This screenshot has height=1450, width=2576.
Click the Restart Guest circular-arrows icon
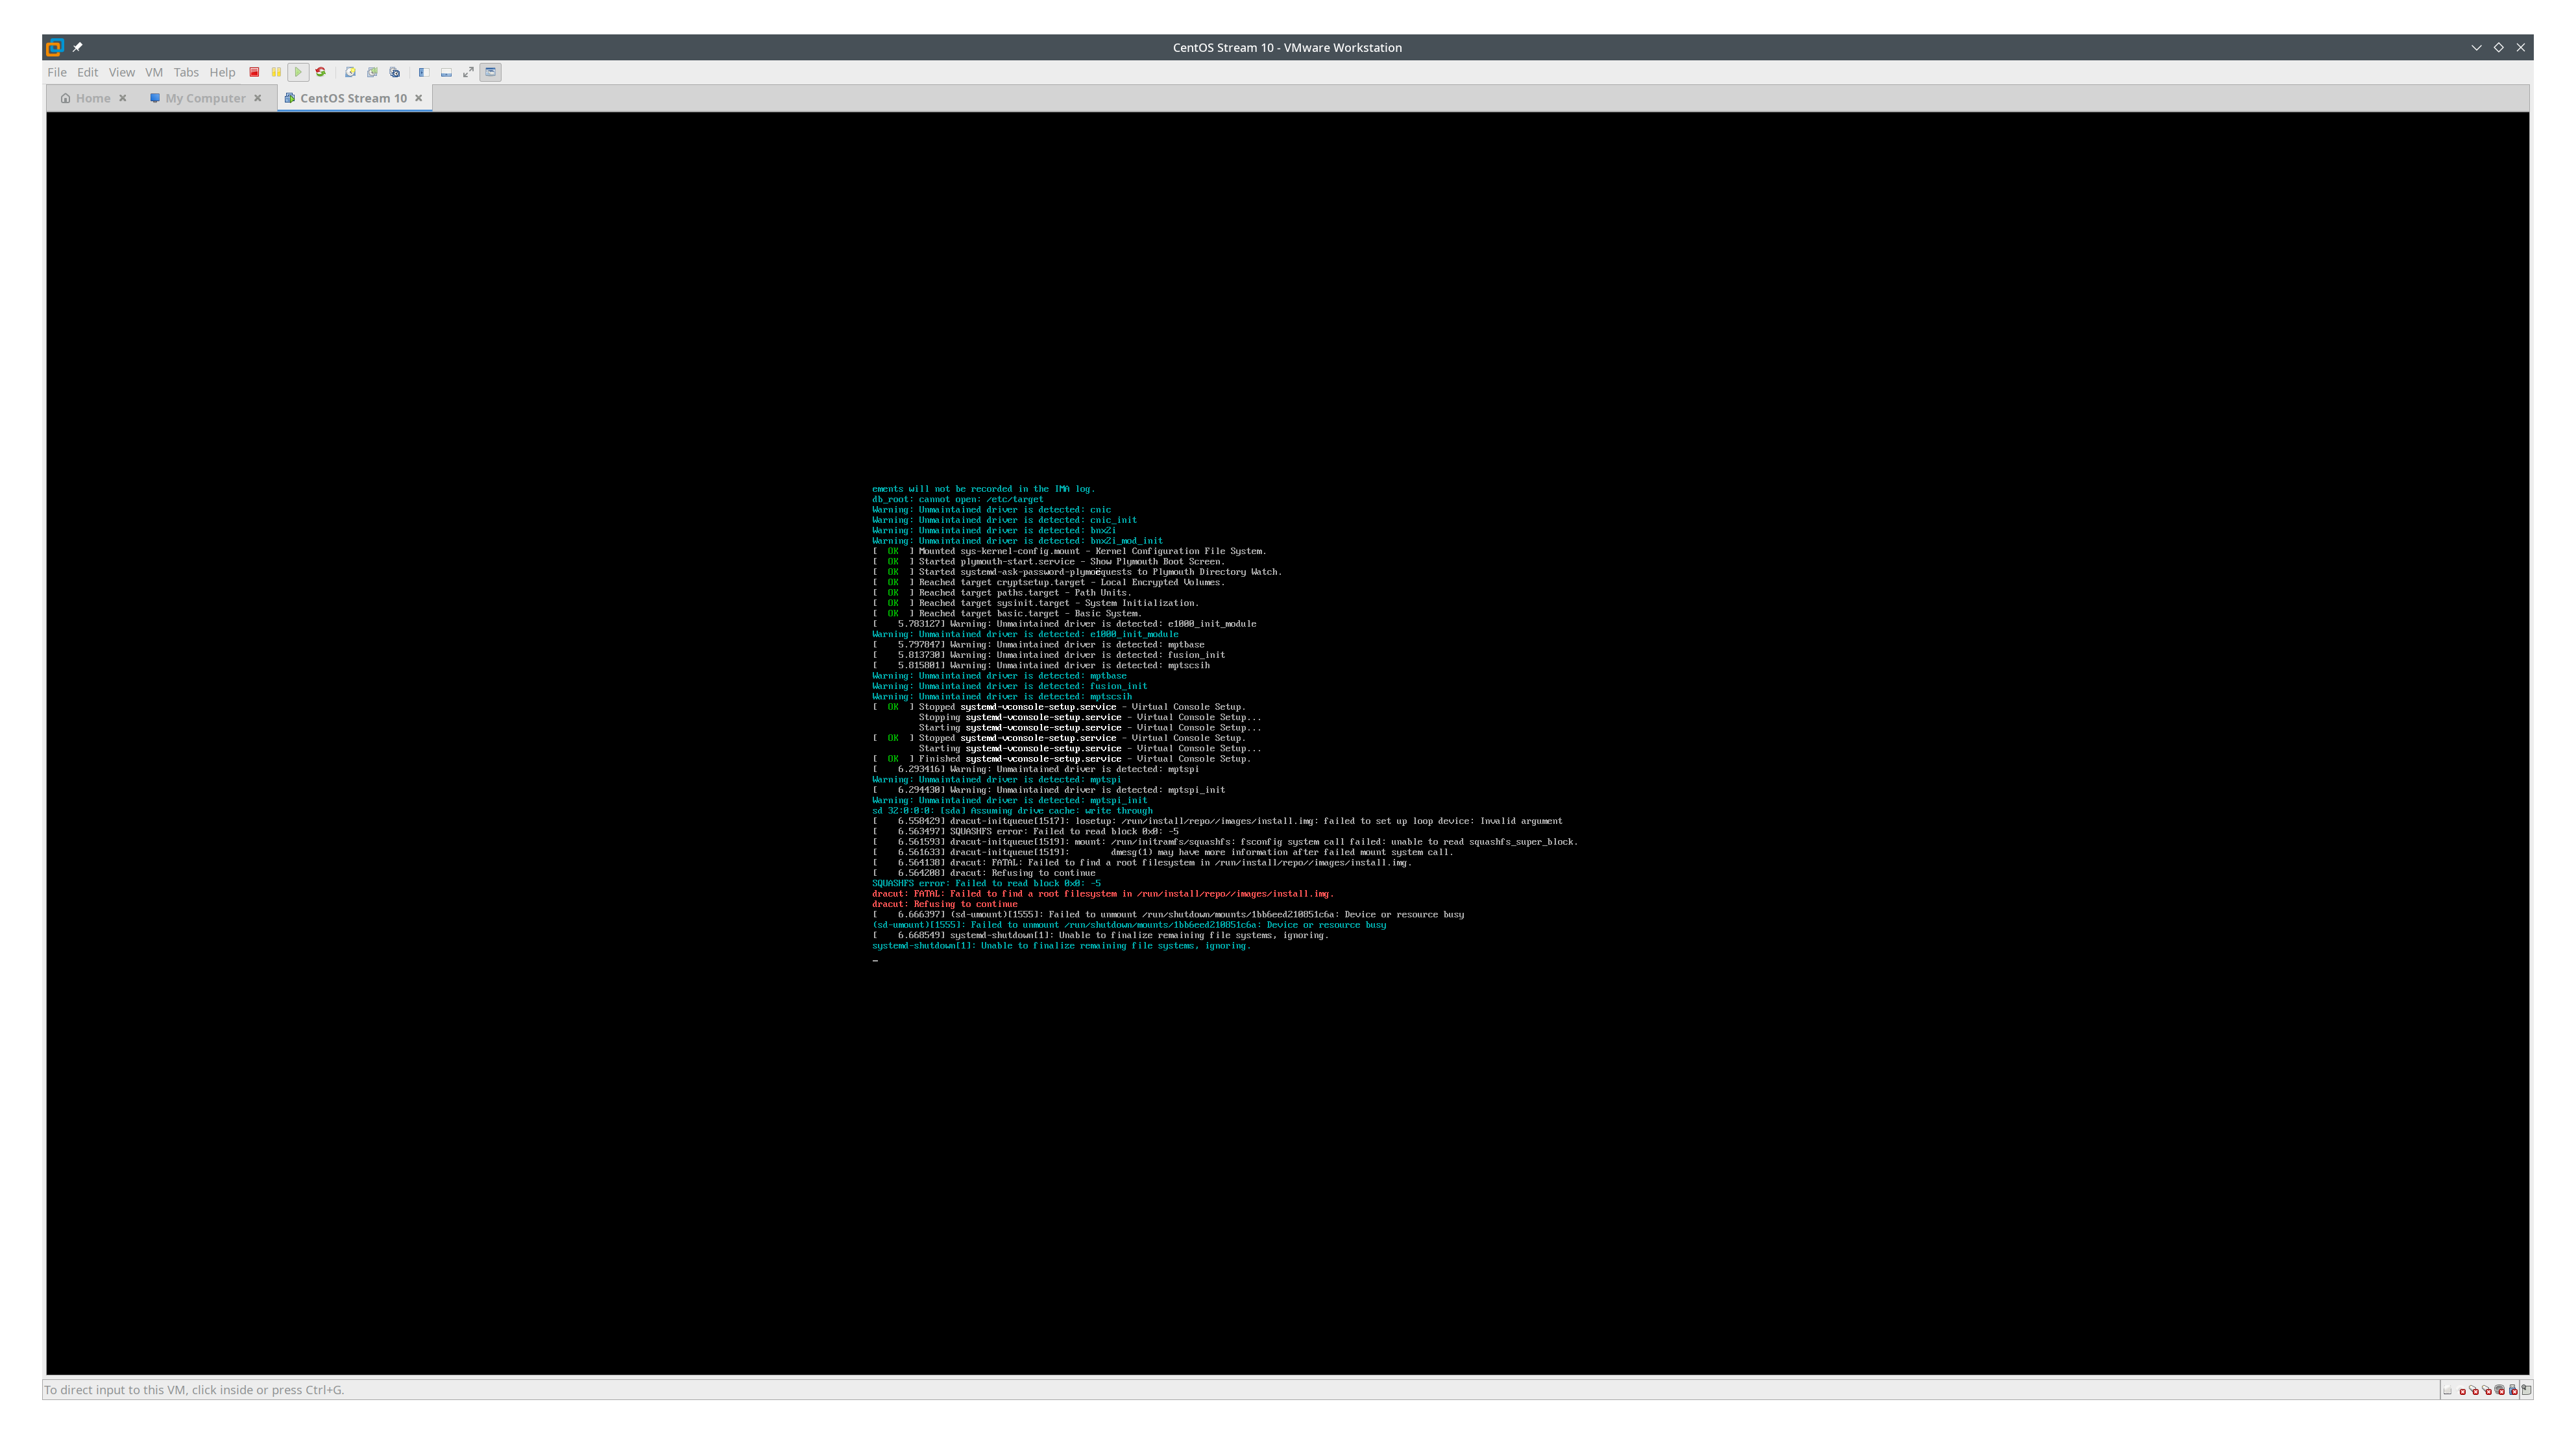[320, 72]
